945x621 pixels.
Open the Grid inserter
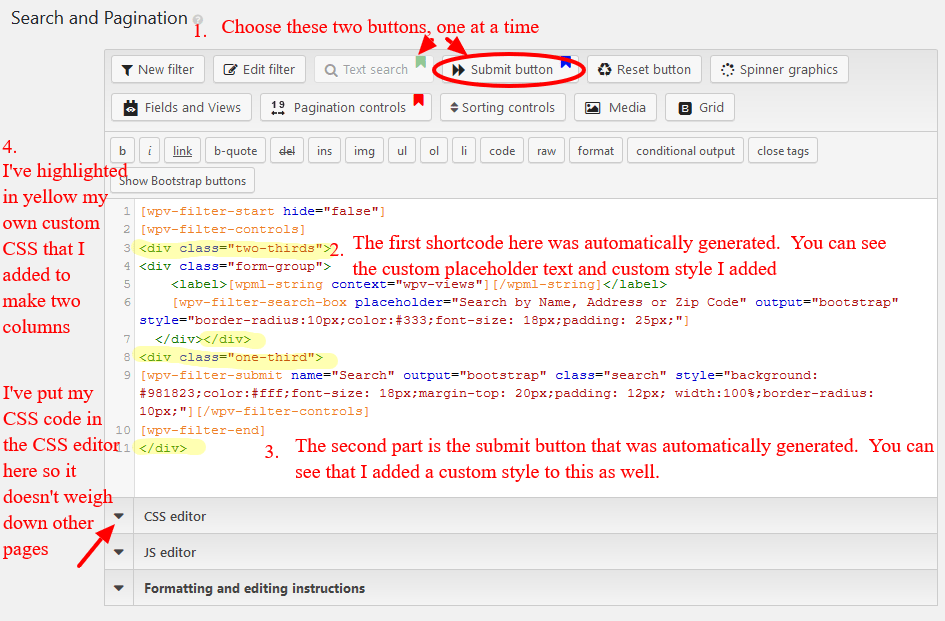(x=699, y=107)
